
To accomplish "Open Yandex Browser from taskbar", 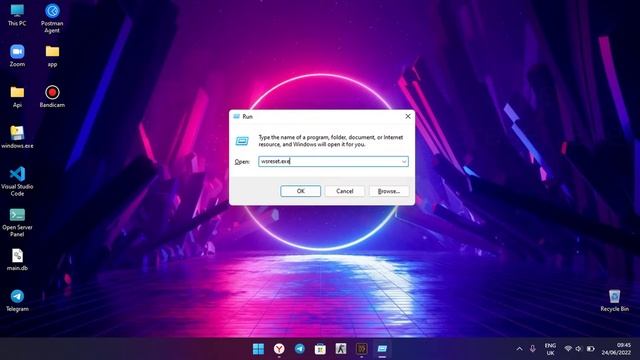I will tap(279, 349).
